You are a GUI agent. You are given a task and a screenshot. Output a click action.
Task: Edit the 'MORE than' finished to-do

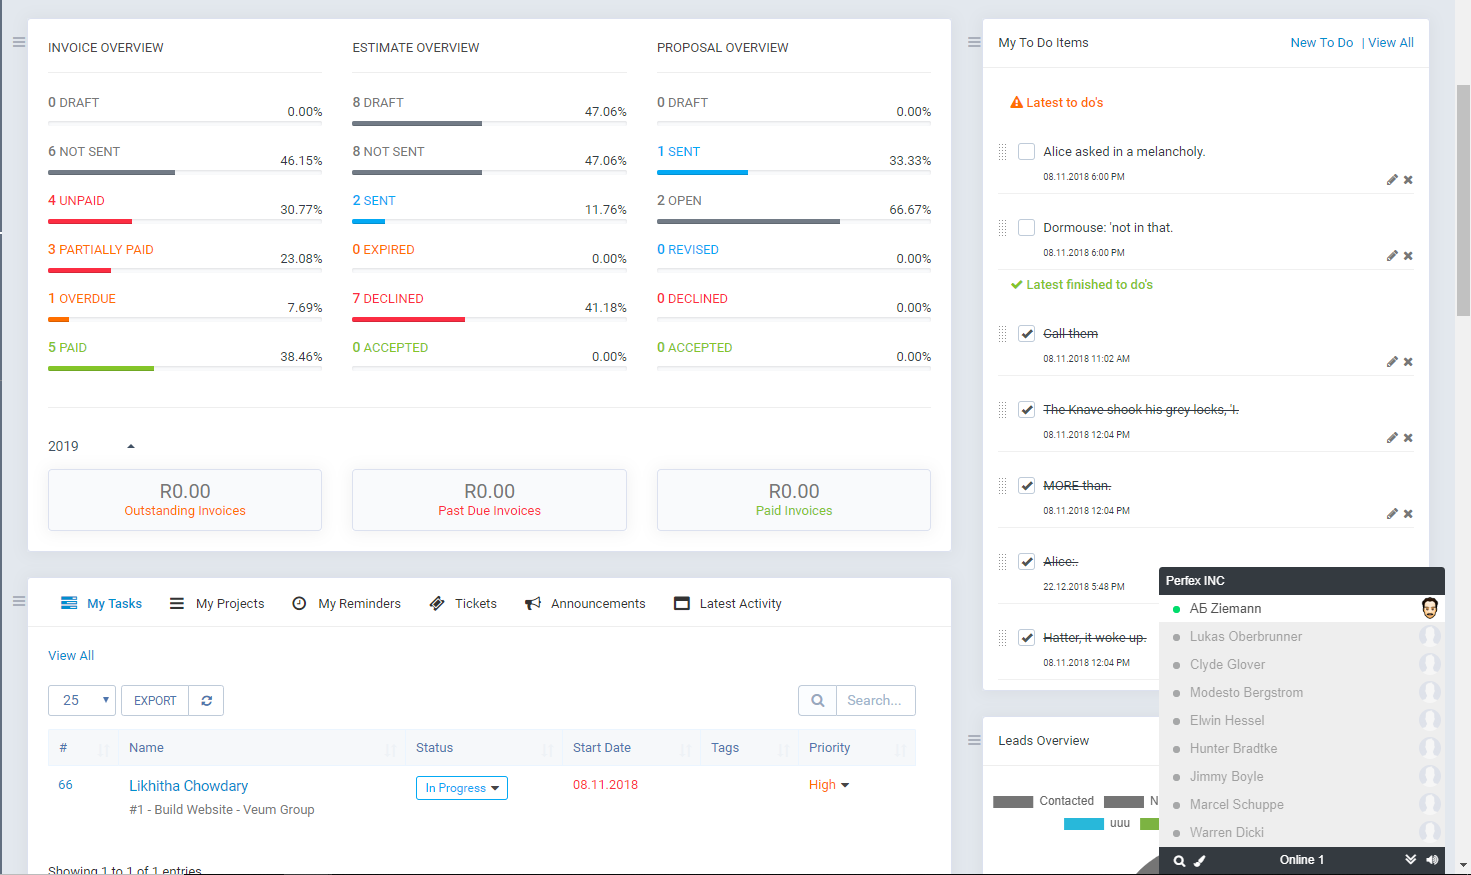1392,514
